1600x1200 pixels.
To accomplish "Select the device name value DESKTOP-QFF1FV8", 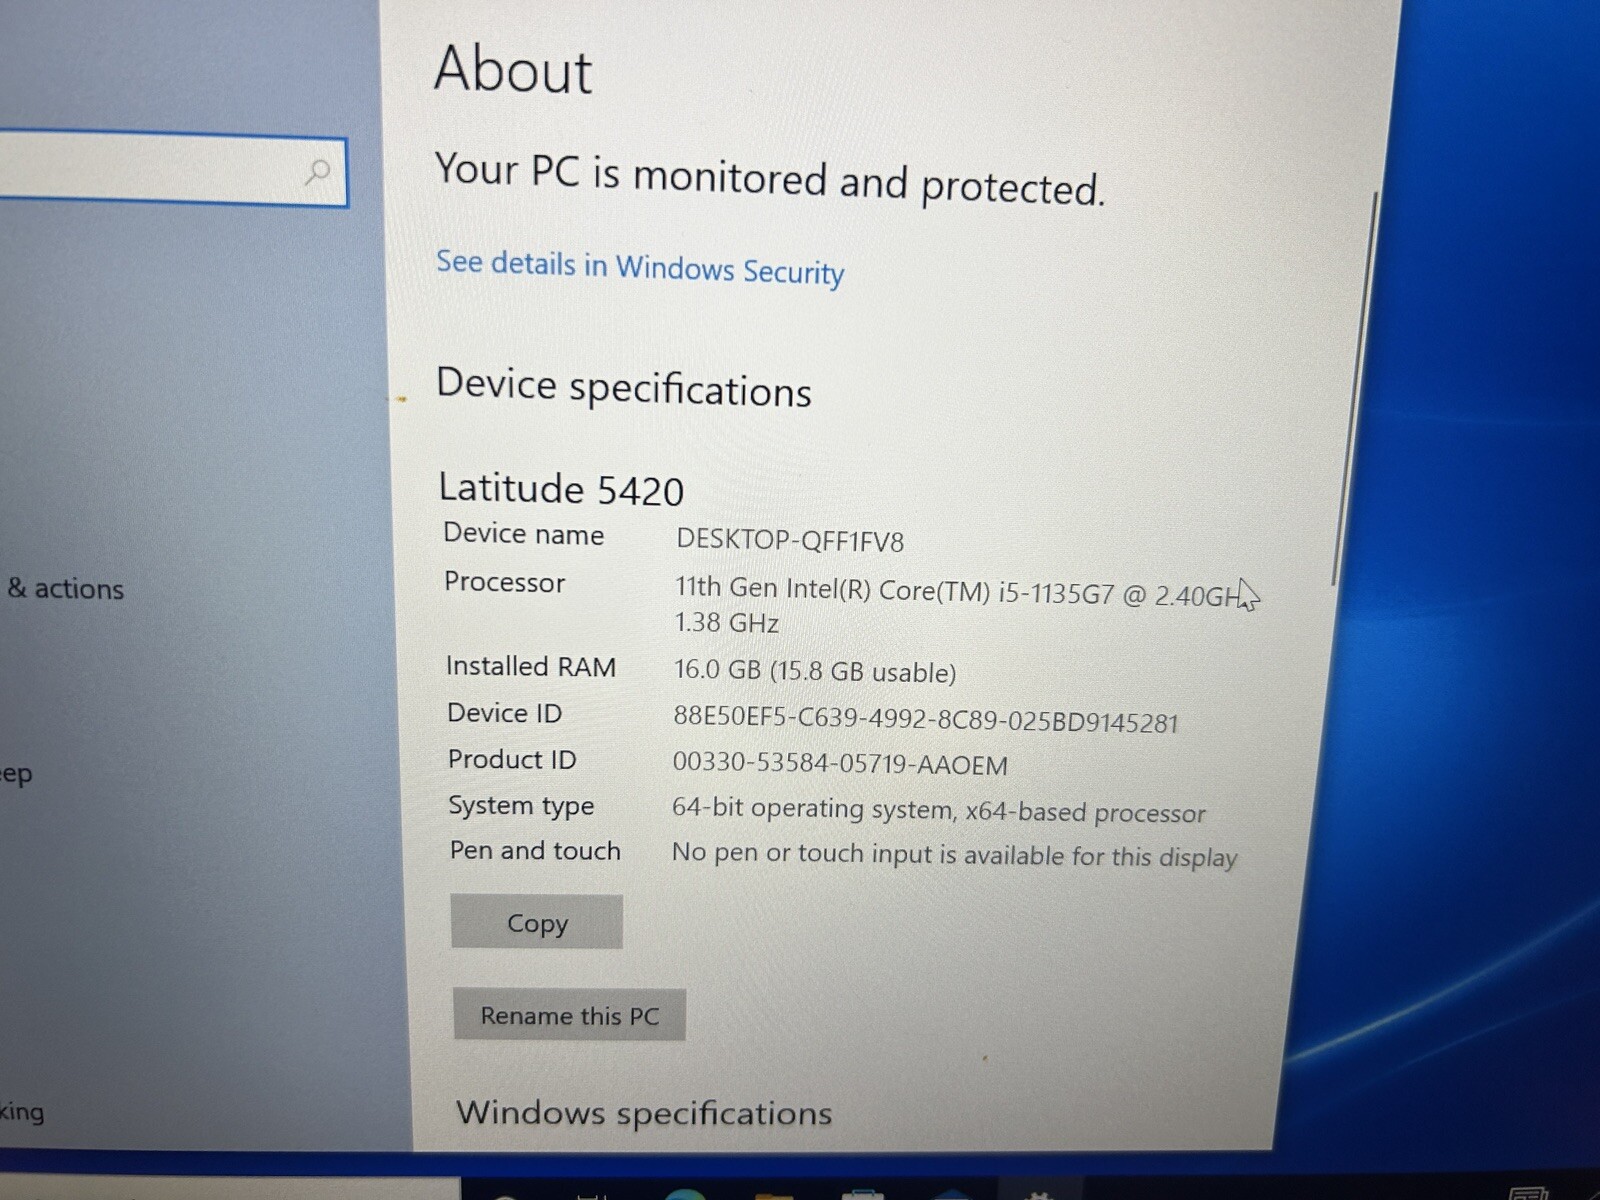I will pyautogui.click(x=790, y=540).
